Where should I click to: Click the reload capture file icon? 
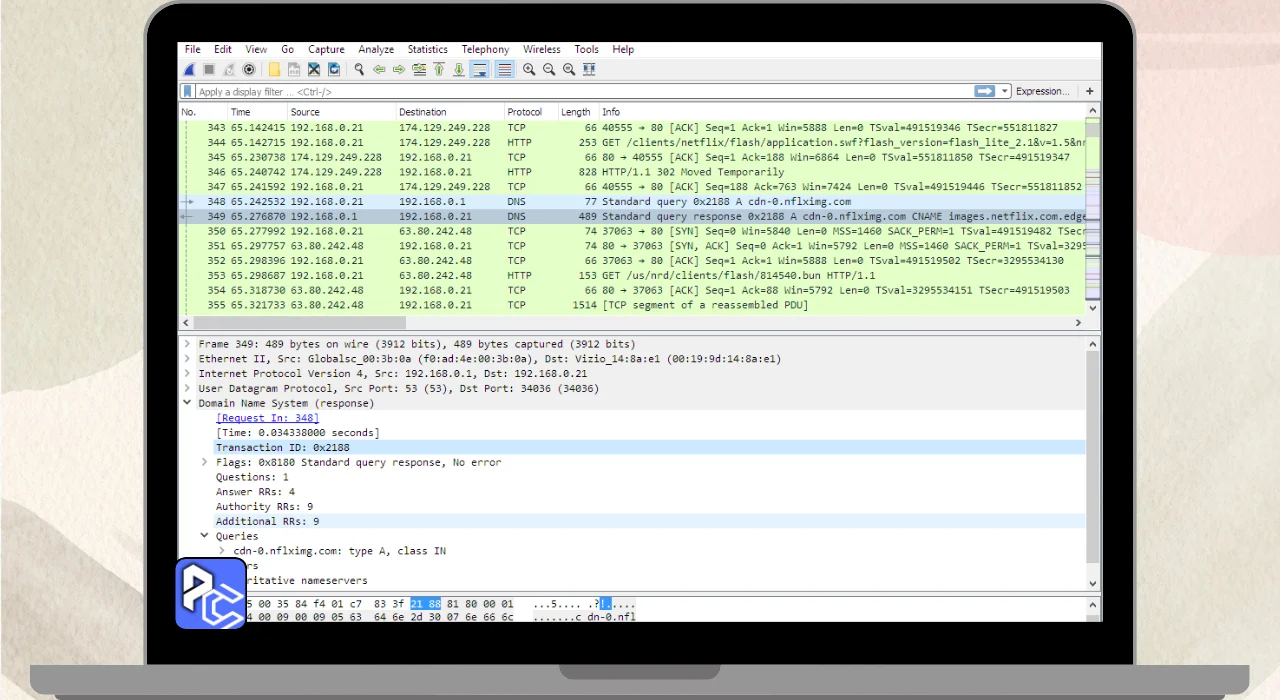(334, 70)
